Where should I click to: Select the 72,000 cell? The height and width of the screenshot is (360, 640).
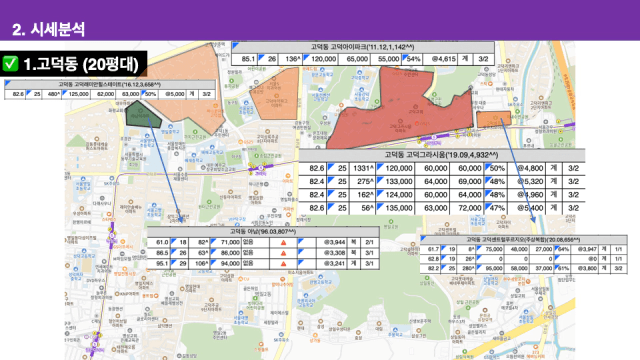(x=466, y=208)
